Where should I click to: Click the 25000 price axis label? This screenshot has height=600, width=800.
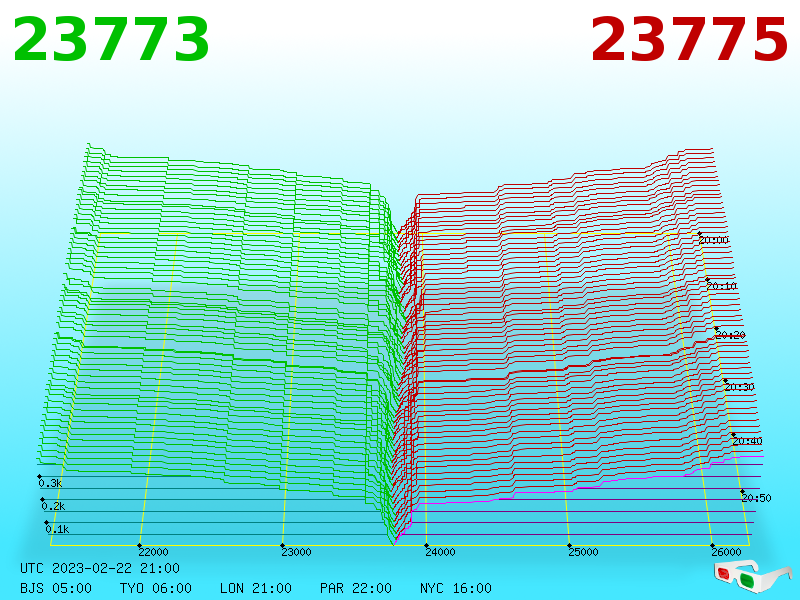coord(583,552)
